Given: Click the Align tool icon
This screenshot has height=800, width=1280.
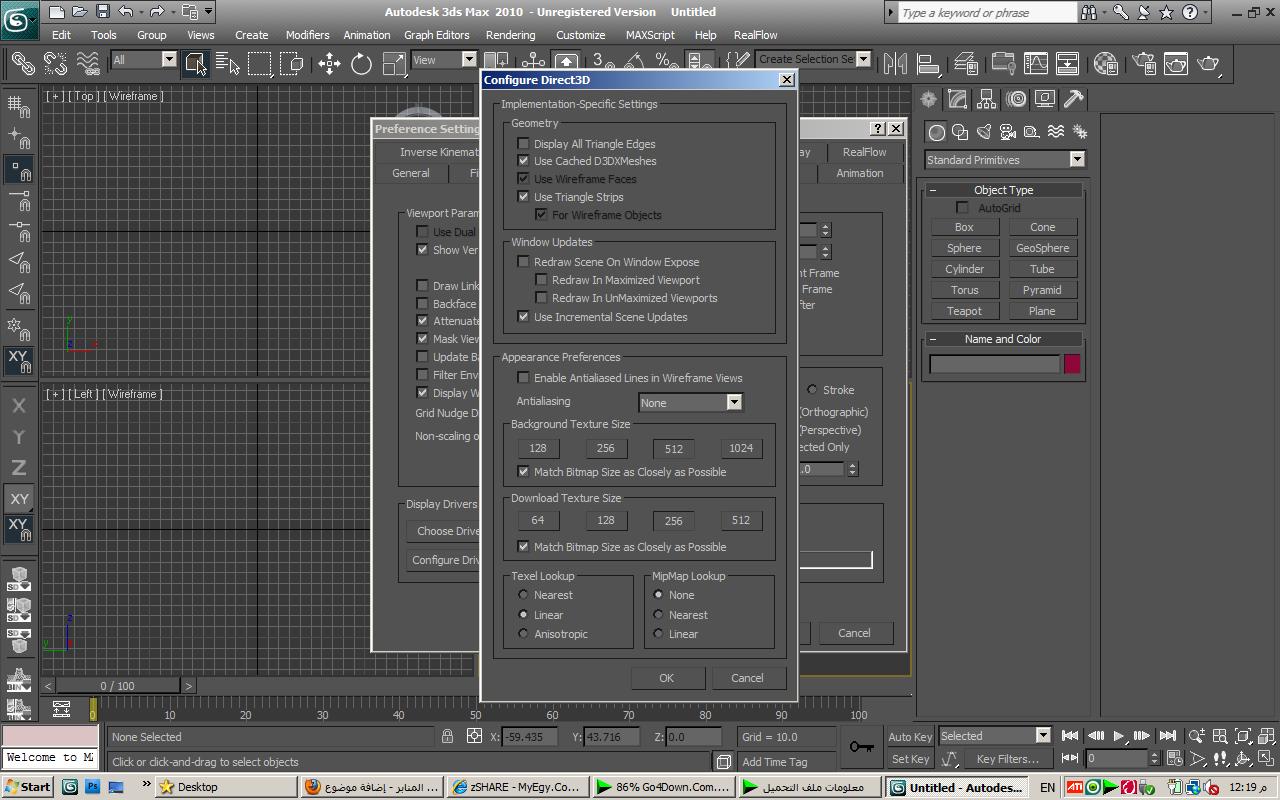Looking at the screenshot, I should pos(928,63).
